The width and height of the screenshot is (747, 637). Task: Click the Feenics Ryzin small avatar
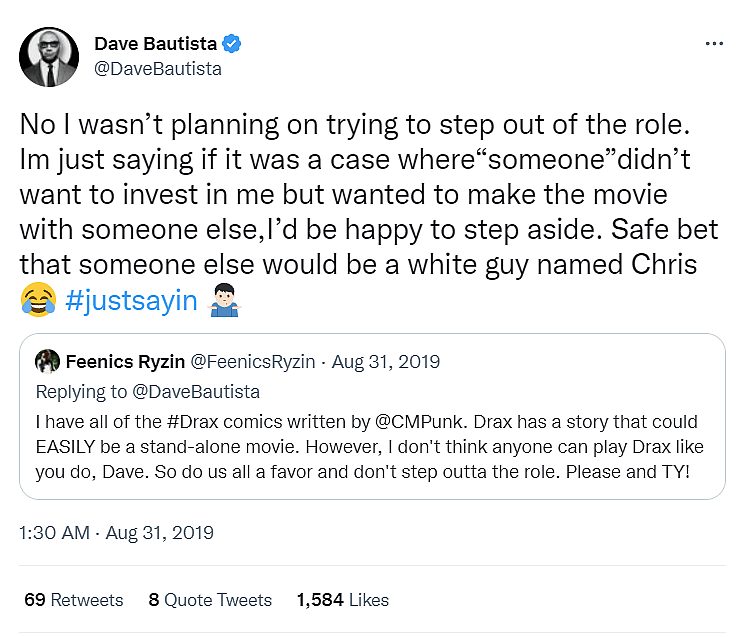click(x=46, y=361)
